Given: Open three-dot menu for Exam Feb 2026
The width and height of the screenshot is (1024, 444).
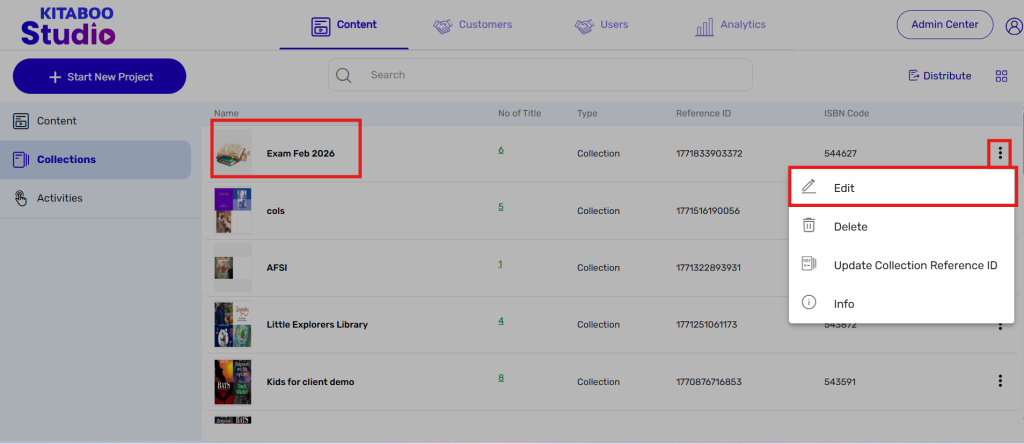Looking at the screenshot, I should point(999,153).
